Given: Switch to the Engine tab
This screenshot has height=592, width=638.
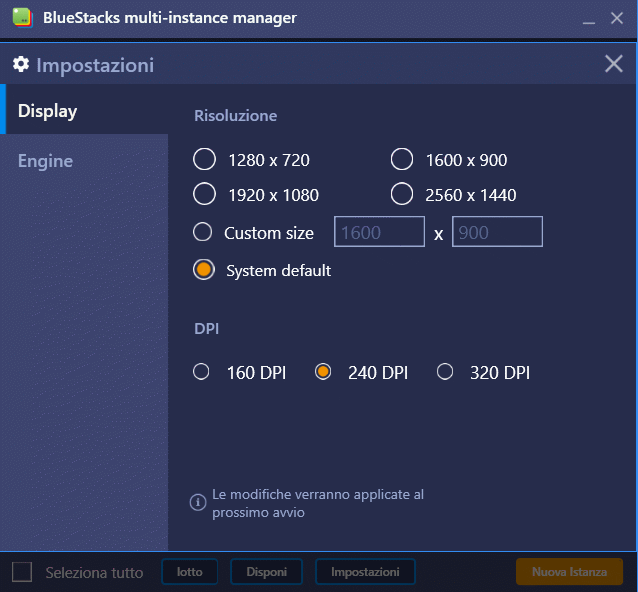Looking at the screenshot, I should (84, 161).
